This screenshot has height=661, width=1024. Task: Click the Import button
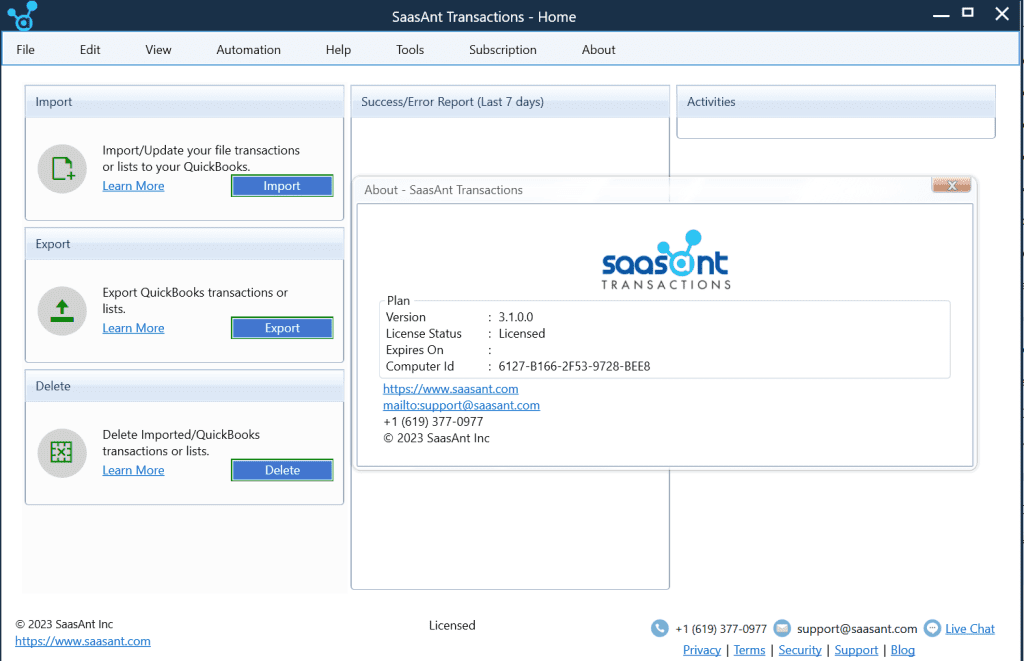pos(281,185)
